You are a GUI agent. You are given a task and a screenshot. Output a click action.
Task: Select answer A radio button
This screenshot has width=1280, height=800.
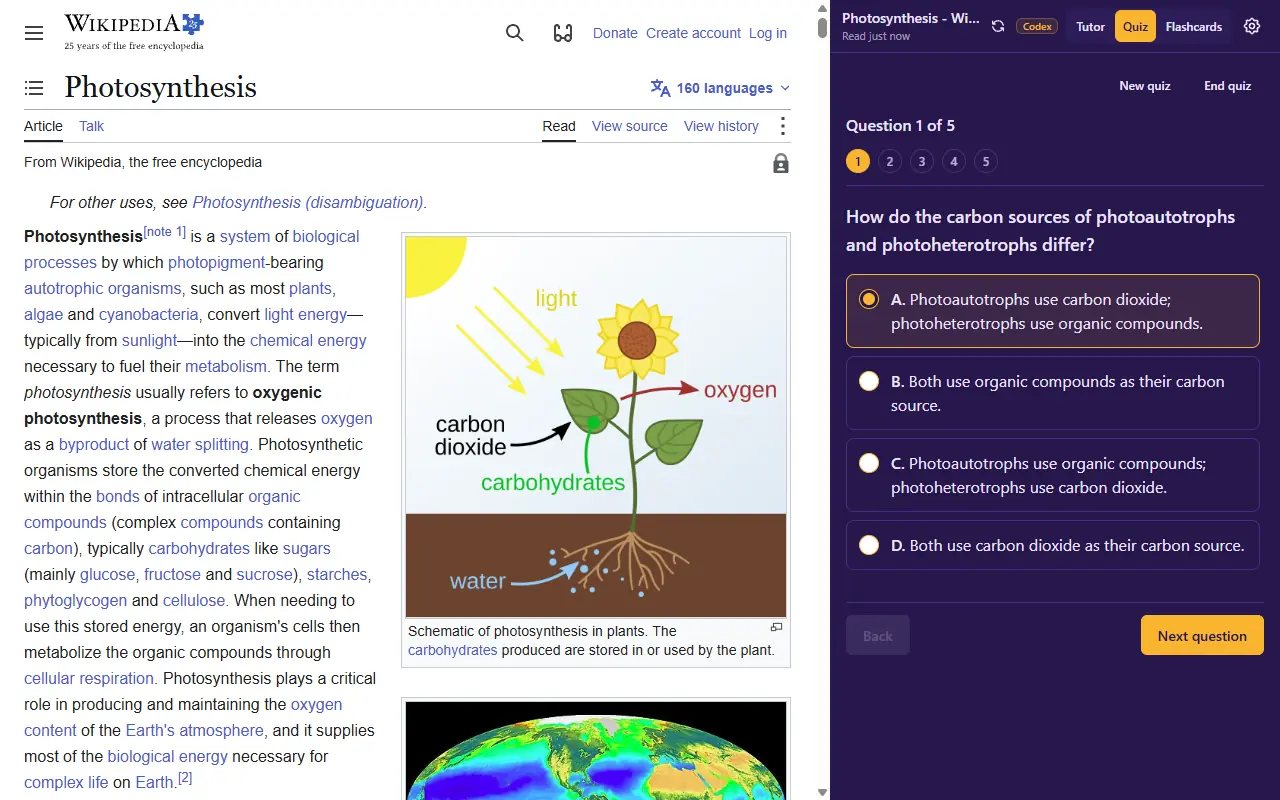coord(869,299)
